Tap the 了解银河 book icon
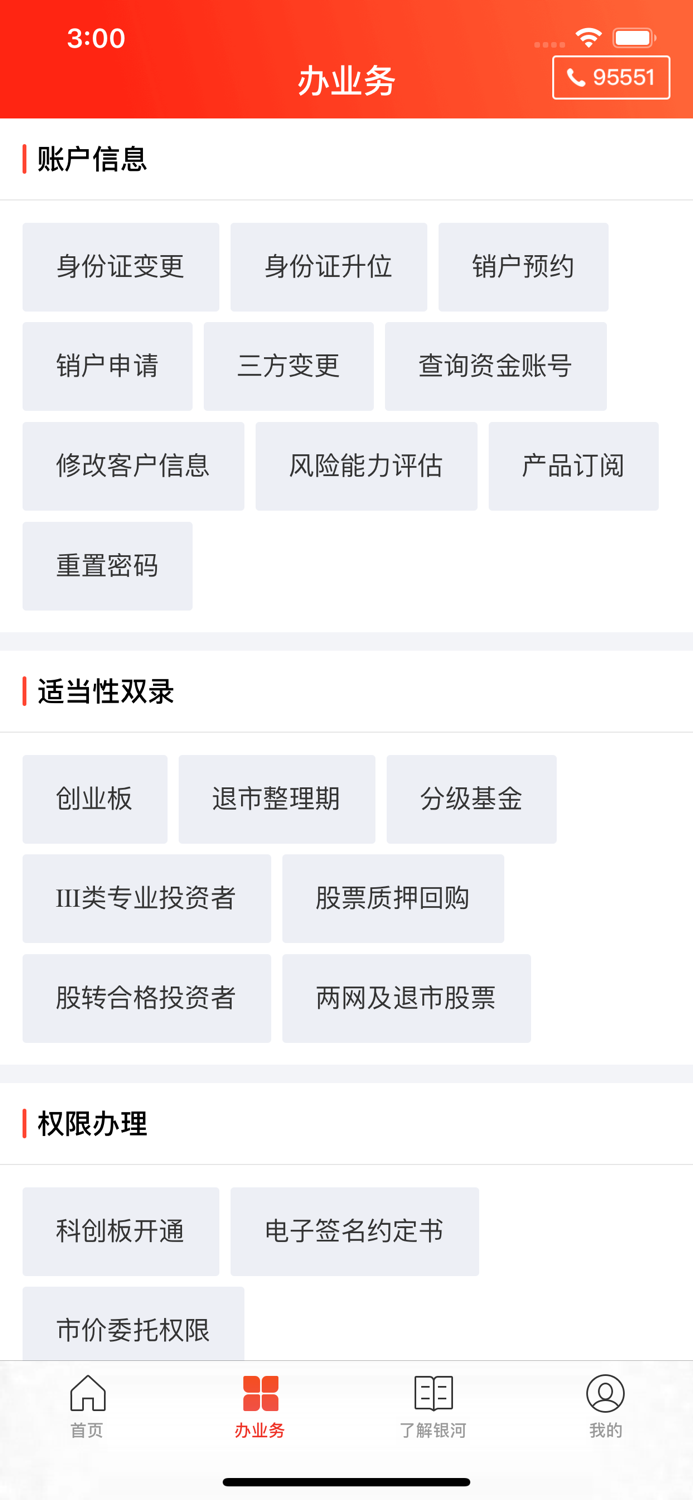This screenshot has width=693, height=1500. 433,1390
